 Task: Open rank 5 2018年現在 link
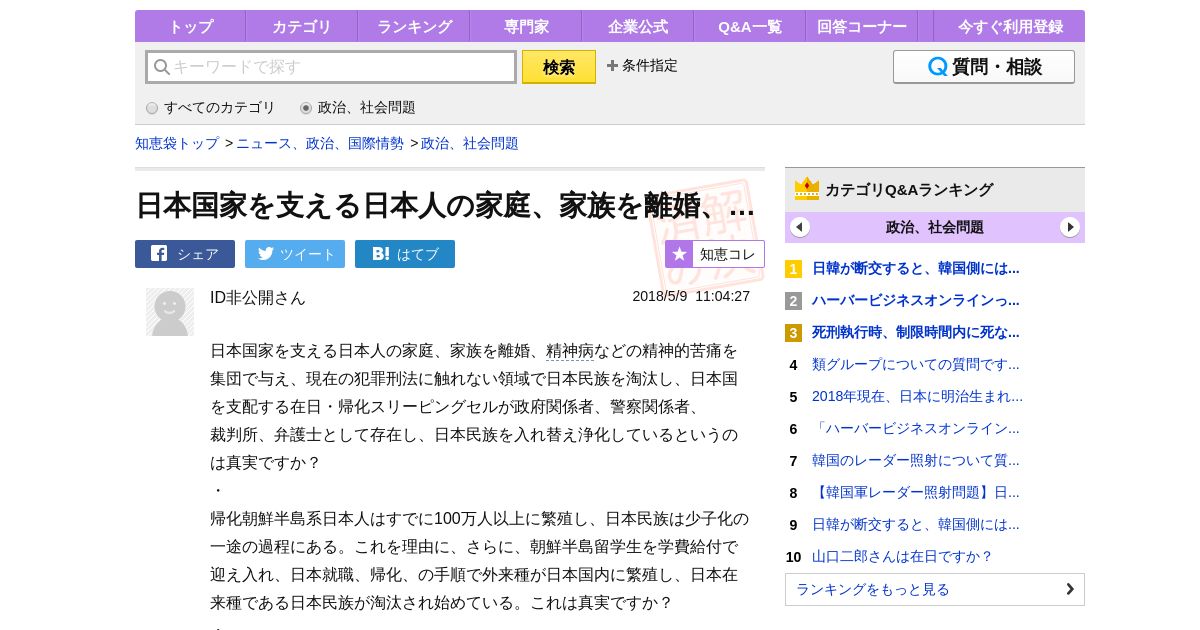(917, 396)
